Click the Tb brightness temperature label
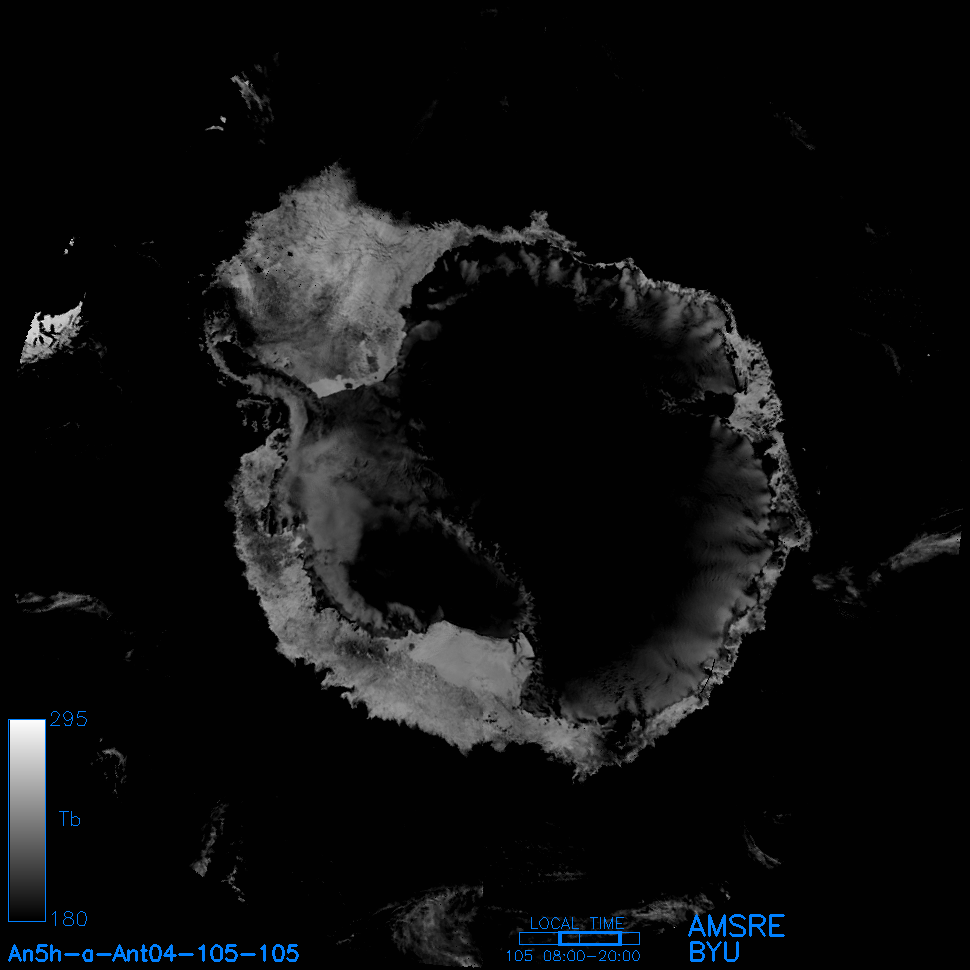The image size is (970, 970). click(70, 819)
